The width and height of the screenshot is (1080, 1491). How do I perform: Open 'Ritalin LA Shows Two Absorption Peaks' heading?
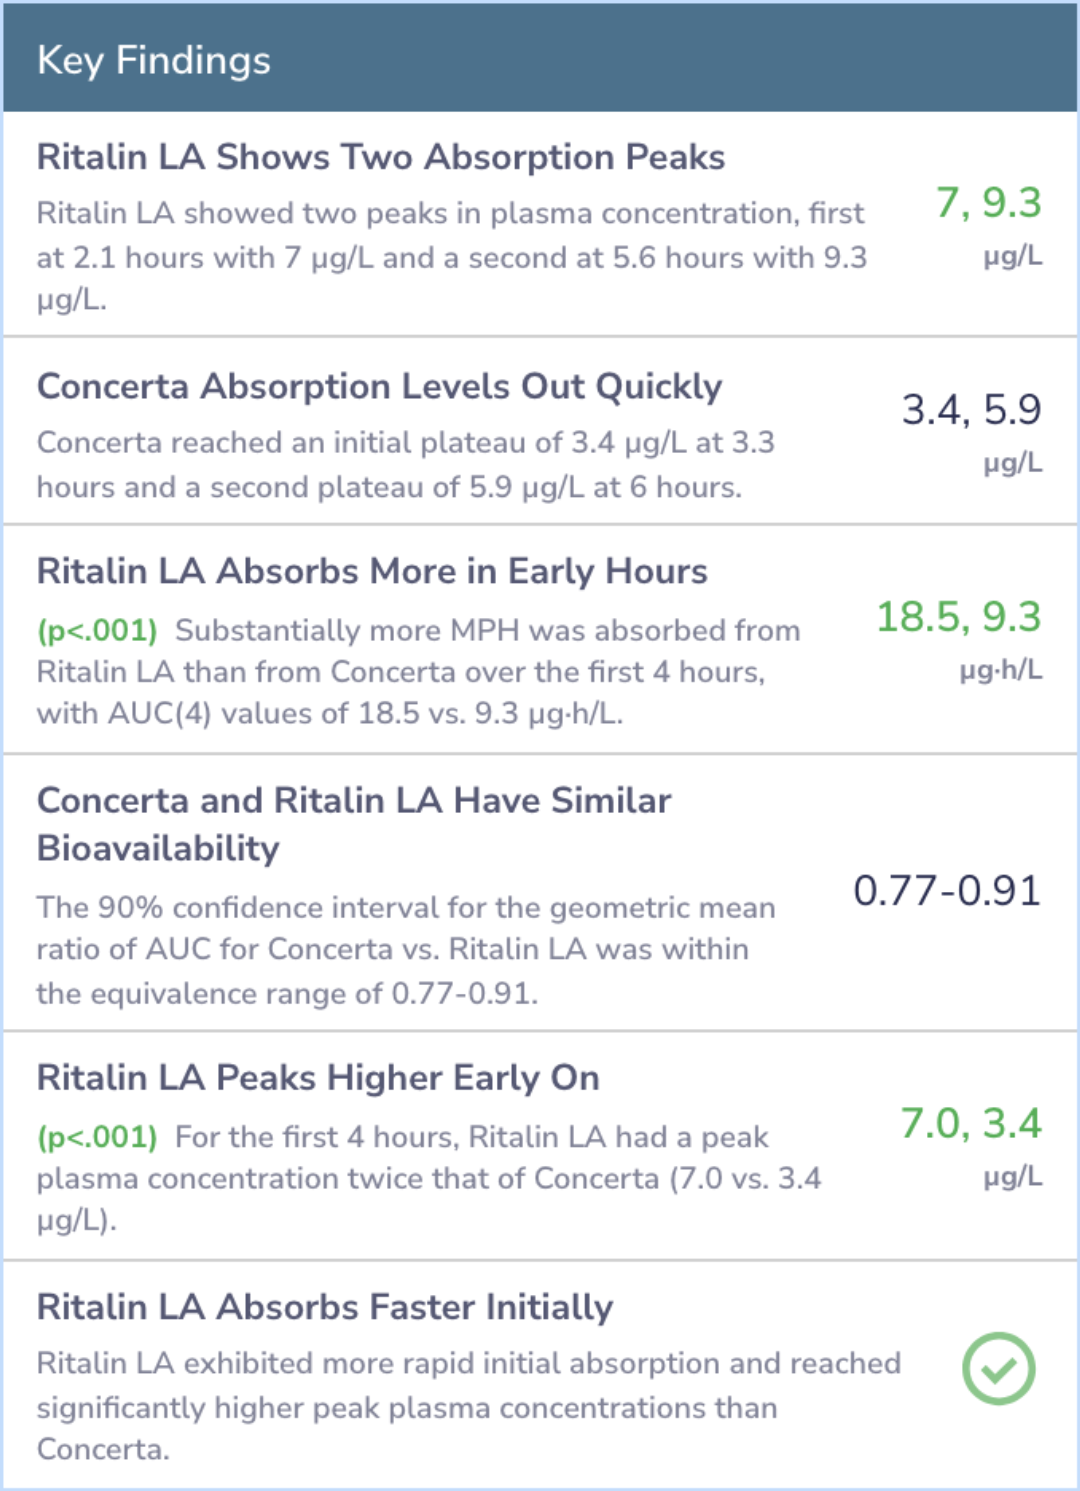tap(381, 157)
